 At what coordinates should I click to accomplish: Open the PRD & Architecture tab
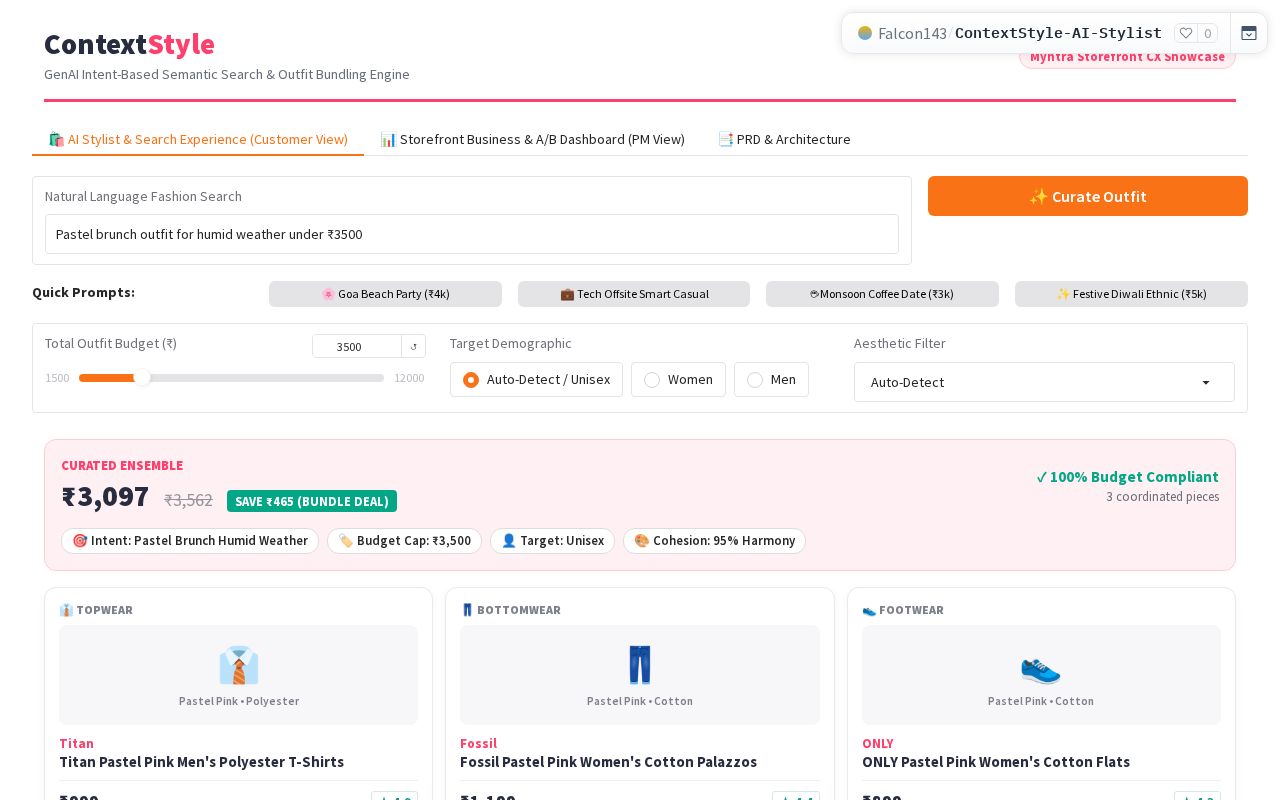point(784,139)
